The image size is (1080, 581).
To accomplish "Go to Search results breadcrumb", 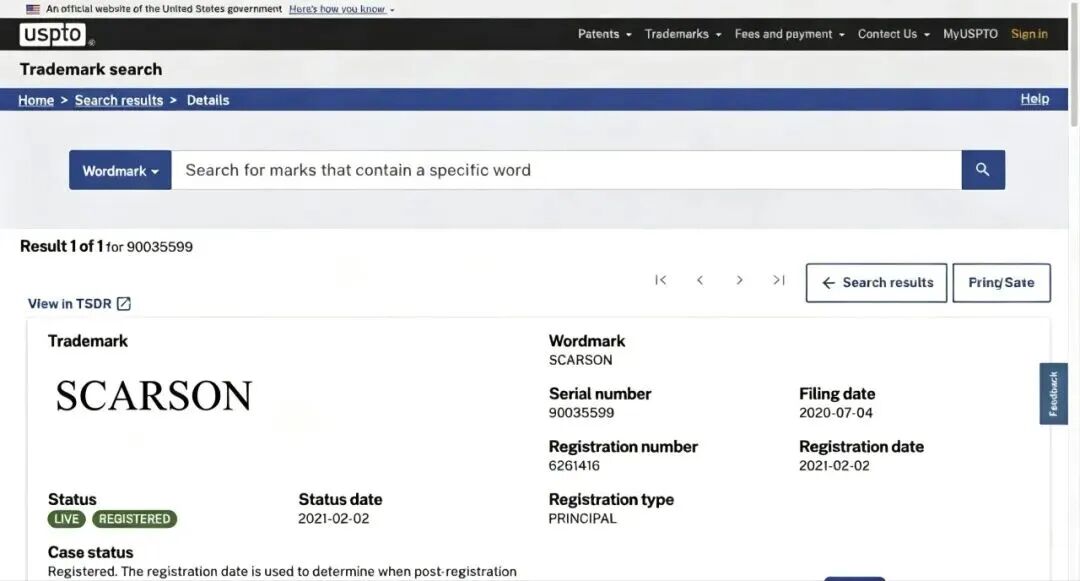I will [118, 100].
